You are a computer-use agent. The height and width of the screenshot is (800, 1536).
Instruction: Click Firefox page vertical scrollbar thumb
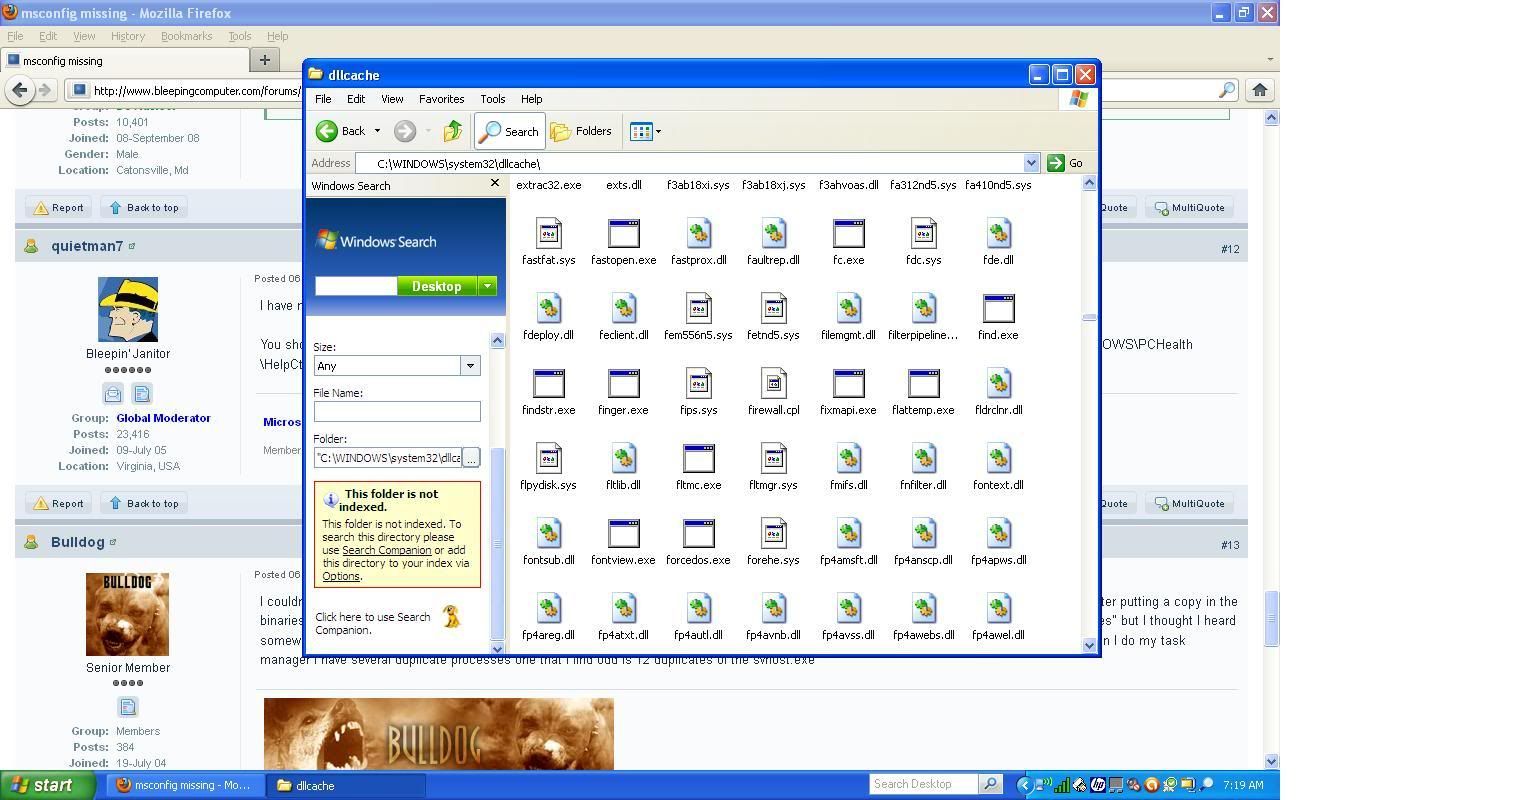click(1272, 619)
